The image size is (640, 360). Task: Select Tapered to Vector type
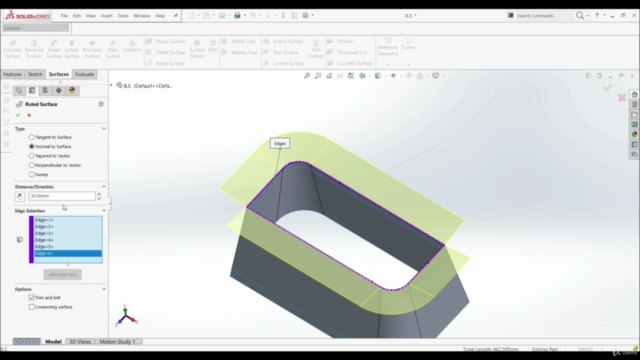pyautogui.click(x=31, y=156)
